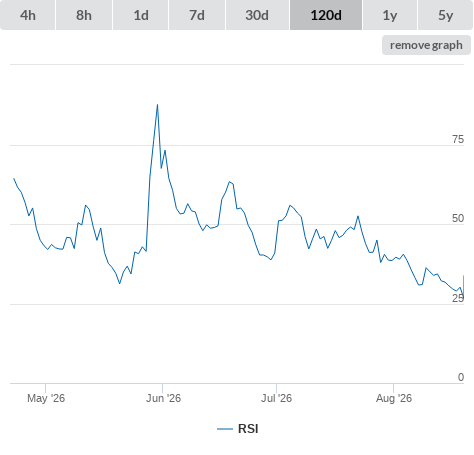Select the active 120d tab

[326, 15]
